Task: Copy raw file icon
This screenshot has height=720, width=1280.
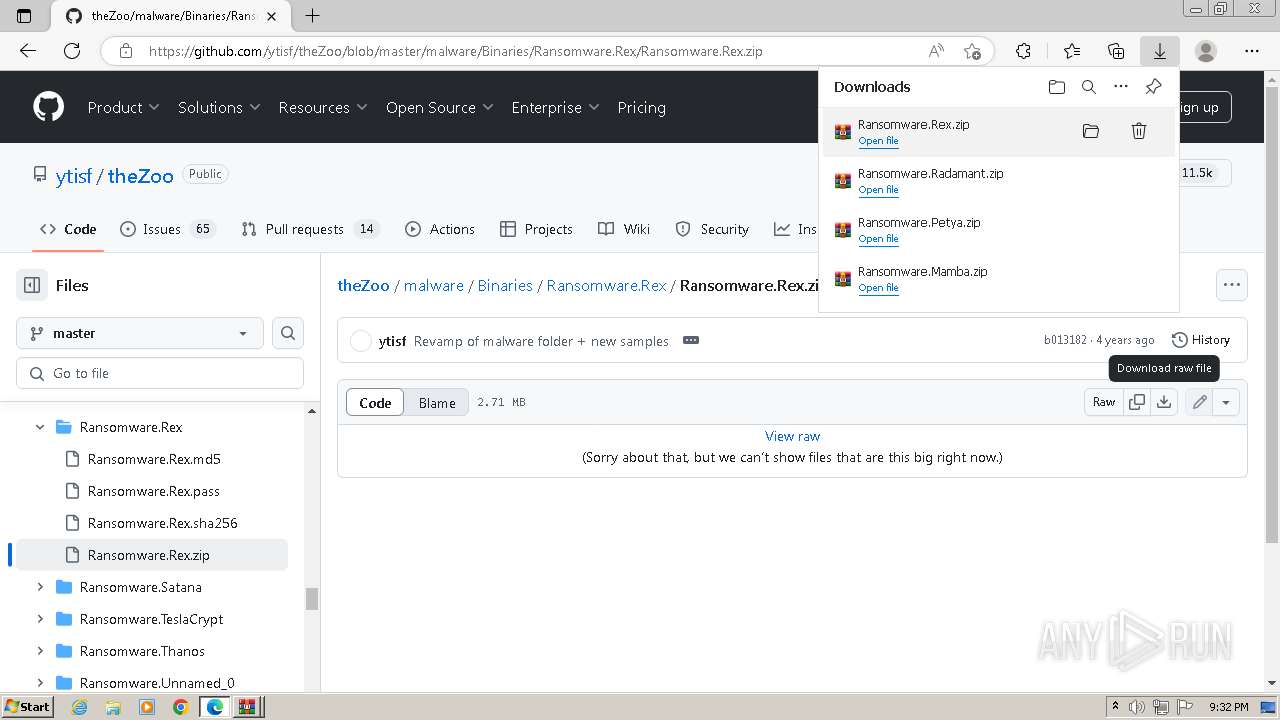Action: point(1137,402)
